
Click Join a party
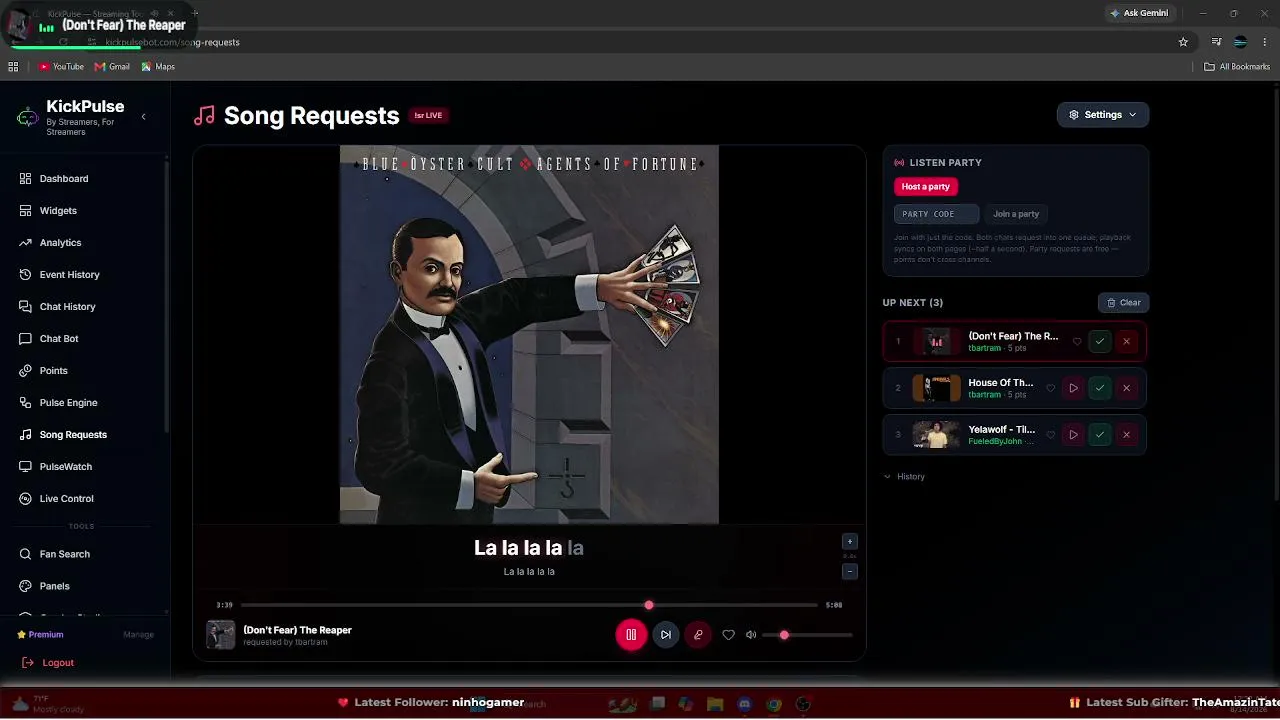(1016, 214)
